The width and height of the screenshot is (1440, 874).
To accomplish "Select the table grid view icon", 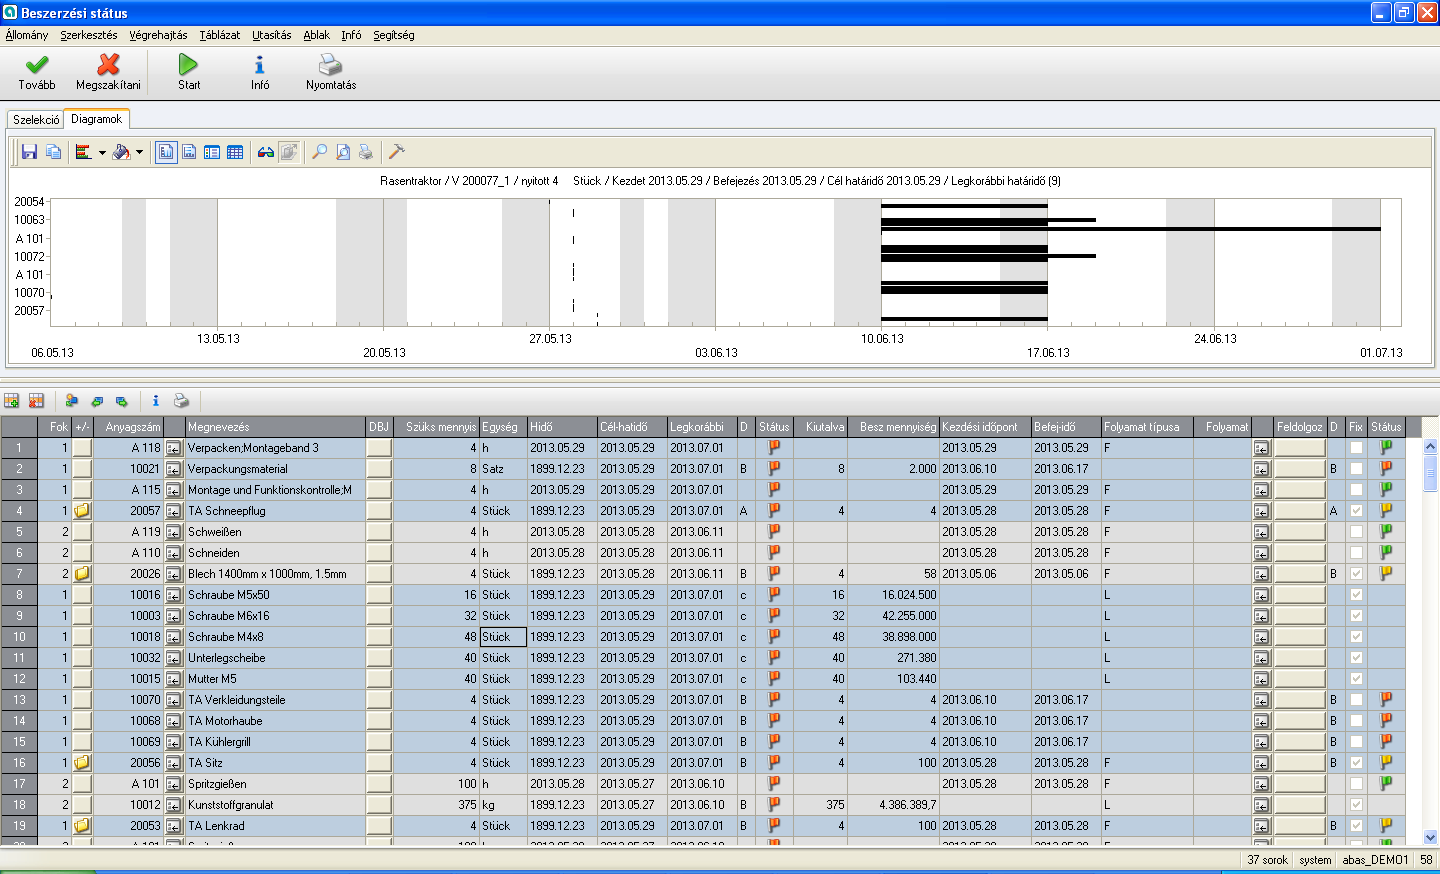I will pyautogui.click(x=235, y=152).
